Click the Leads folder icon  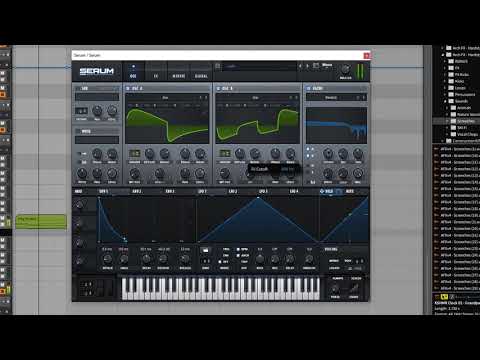pyautogui.click(x=451, y=88)
